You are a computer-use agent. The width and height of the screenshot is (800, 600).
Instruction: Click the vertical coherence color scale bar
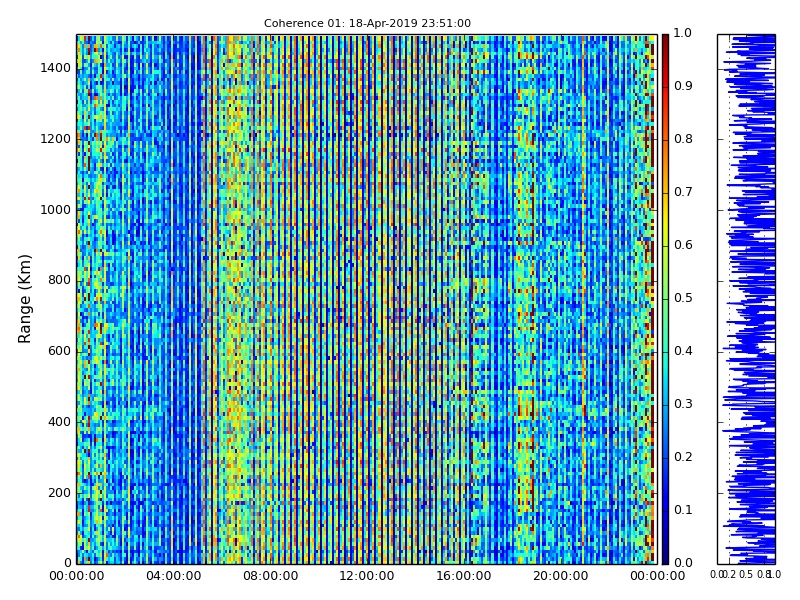coord(665,299)
